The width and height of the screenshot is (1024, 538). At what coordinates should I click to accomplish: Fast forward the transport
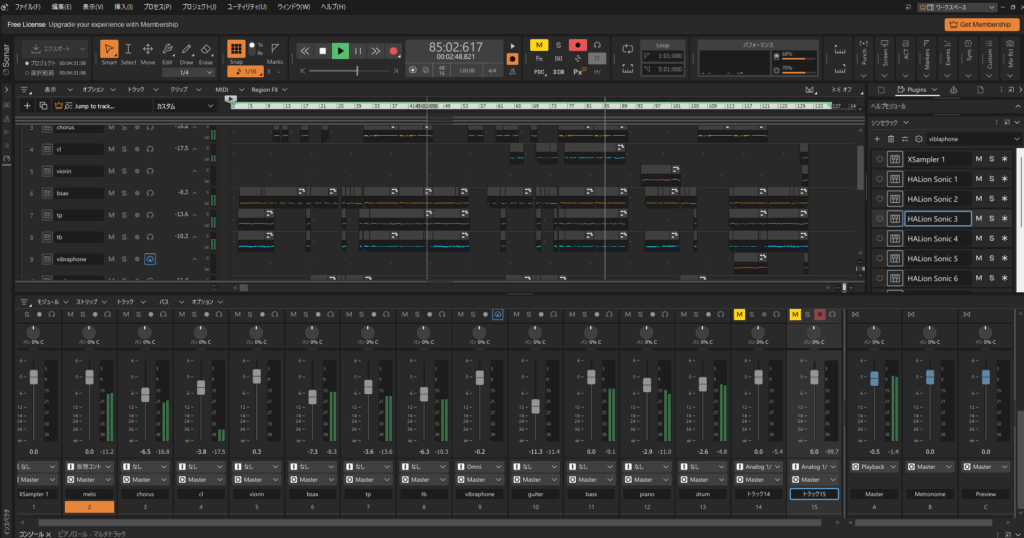click(x=376, y=51)
